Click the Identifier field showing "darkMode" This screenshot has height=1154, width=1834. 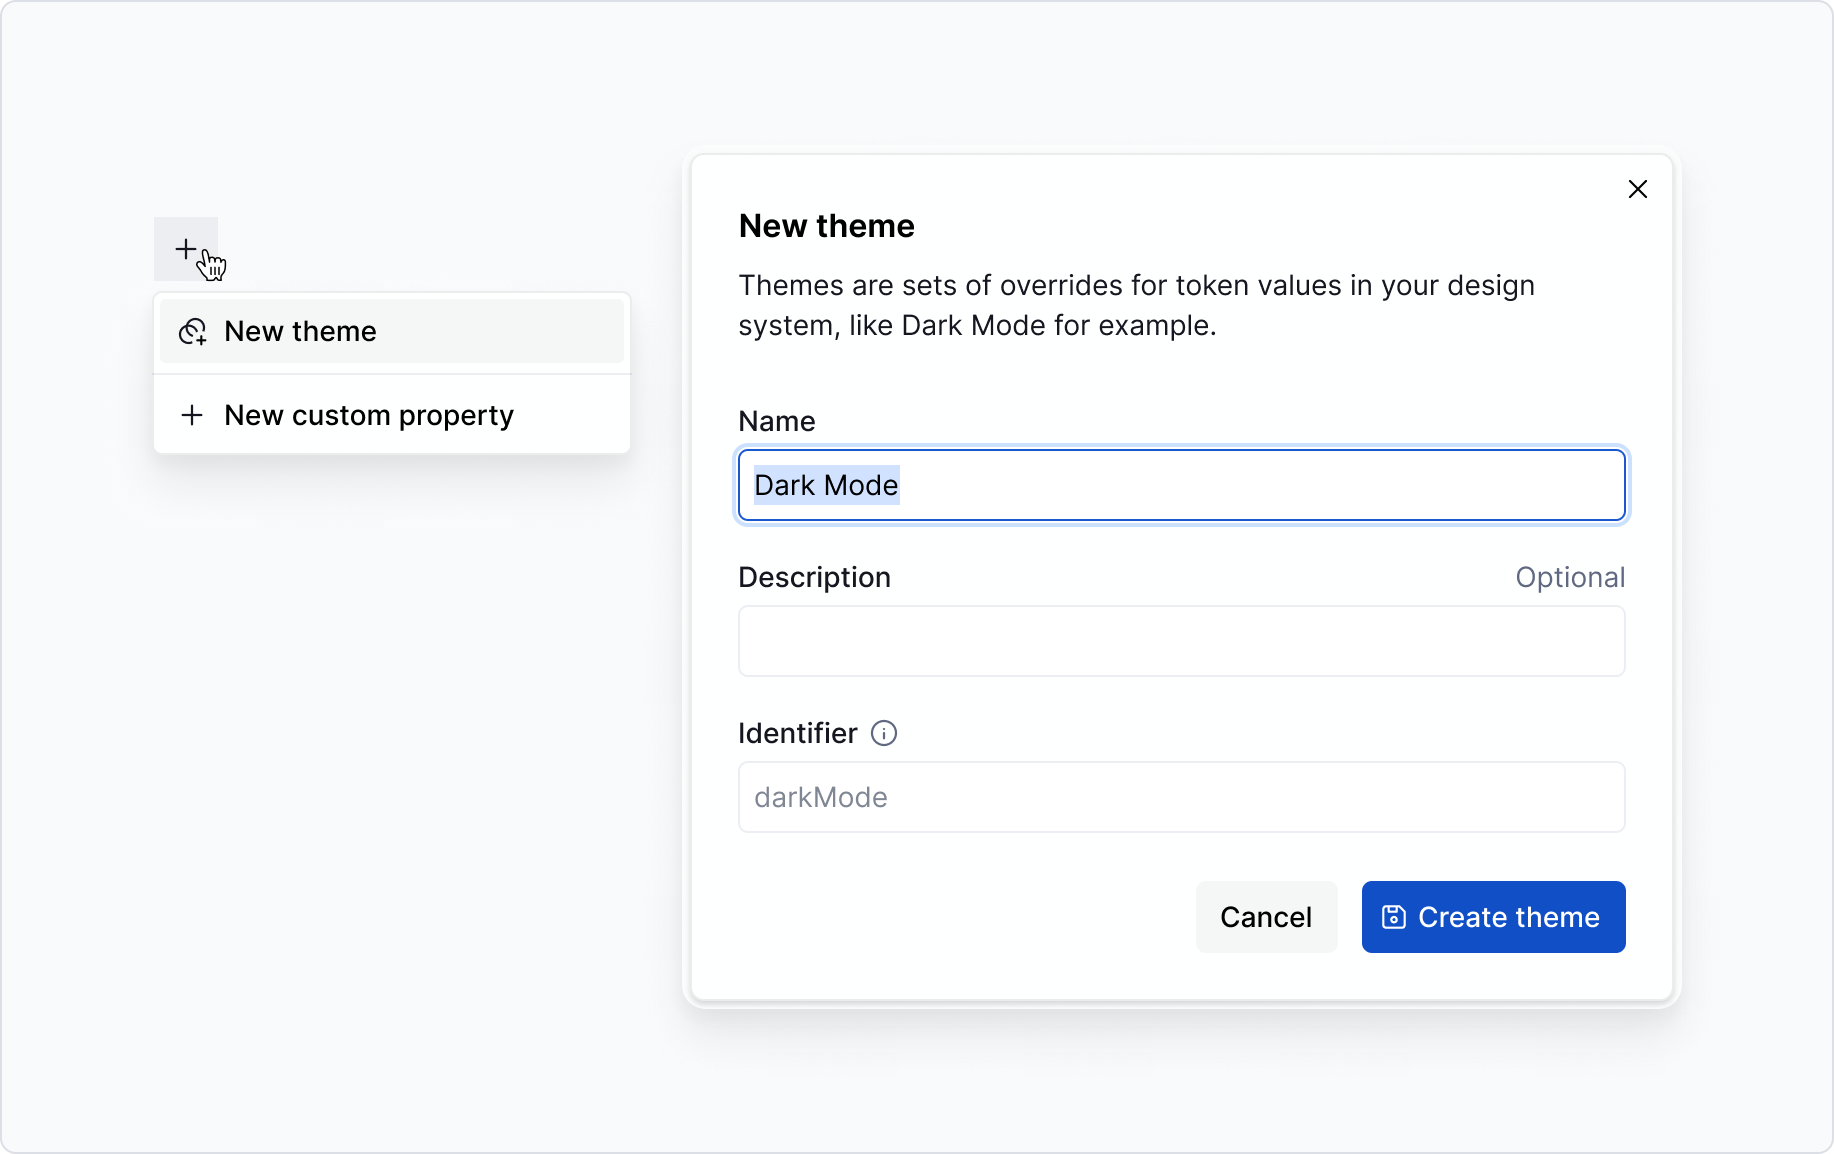(1180, 797)
